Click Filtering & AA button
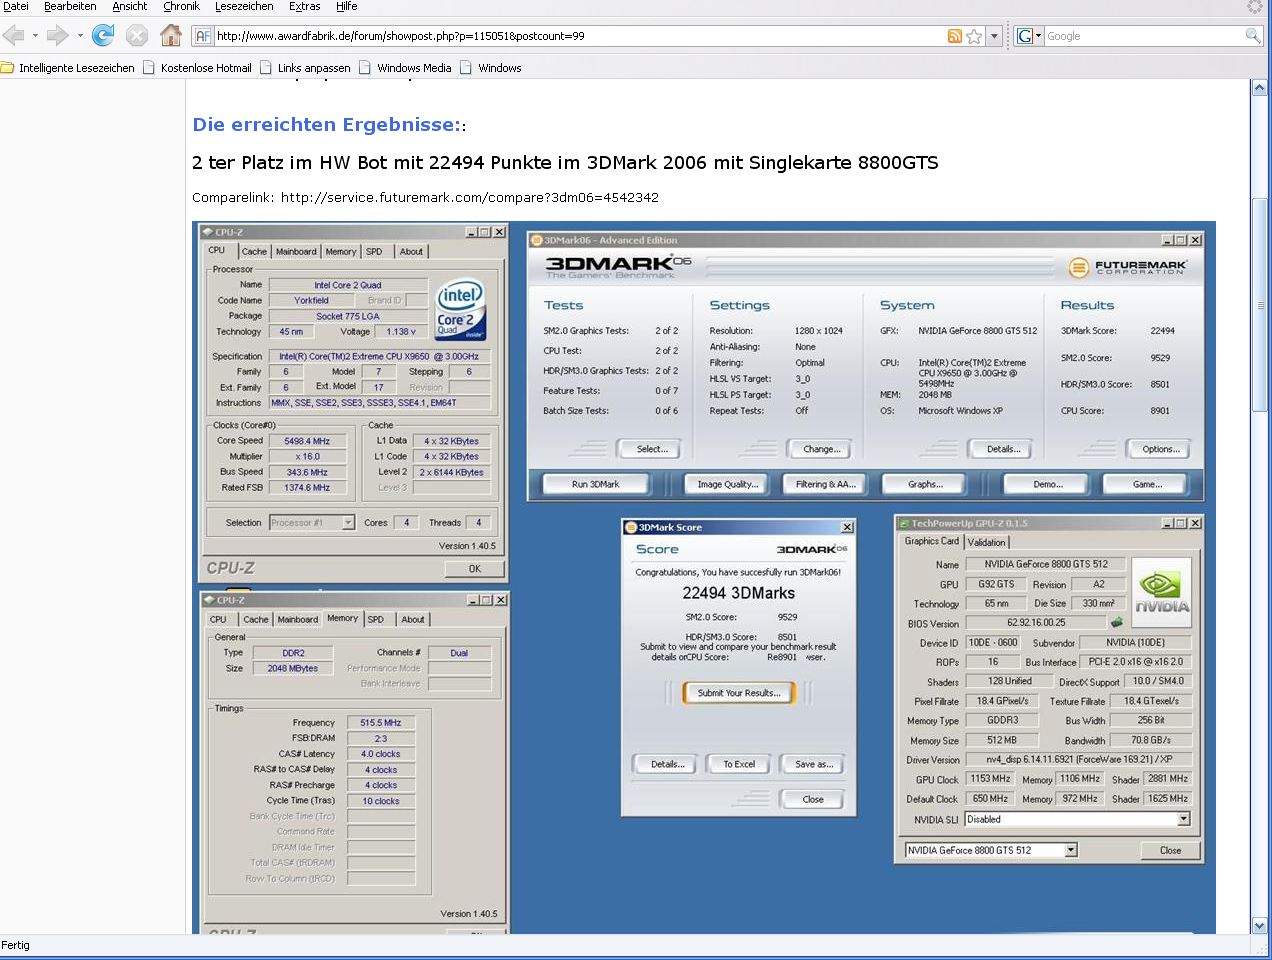Screen dimensions: 1272x960 pos(826,484)
